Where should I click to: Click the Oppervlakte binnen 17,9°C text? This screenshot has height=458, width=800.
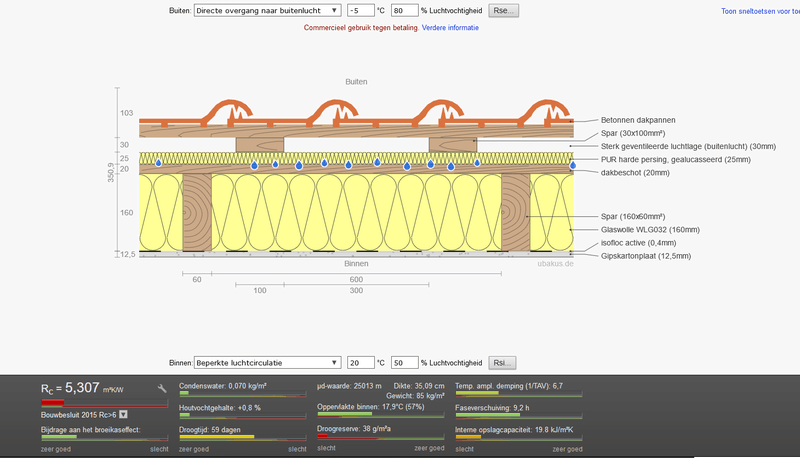(370, 406)
